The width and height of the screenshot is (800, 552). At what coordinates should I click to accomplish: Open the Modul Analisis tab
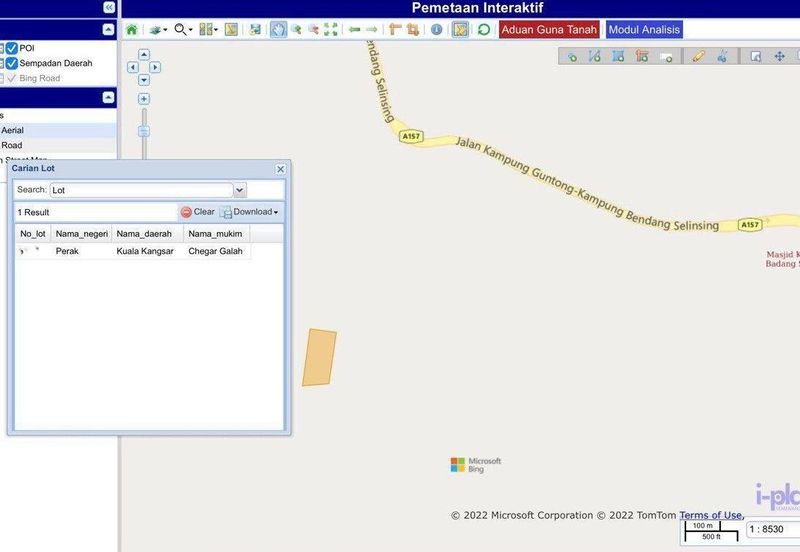click(644, 30)
